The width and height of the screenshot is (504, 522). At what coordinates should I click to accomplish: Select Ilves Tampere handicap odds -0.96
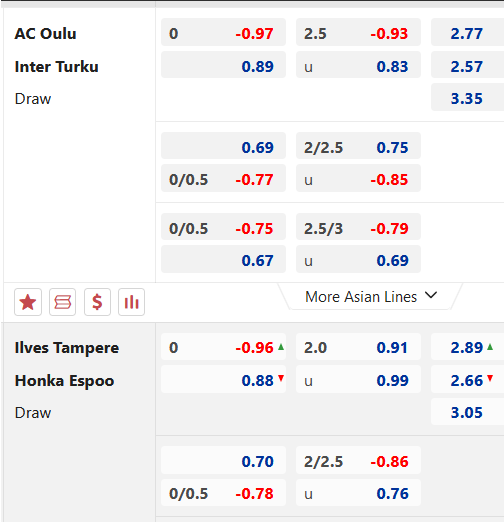[223, 347]
